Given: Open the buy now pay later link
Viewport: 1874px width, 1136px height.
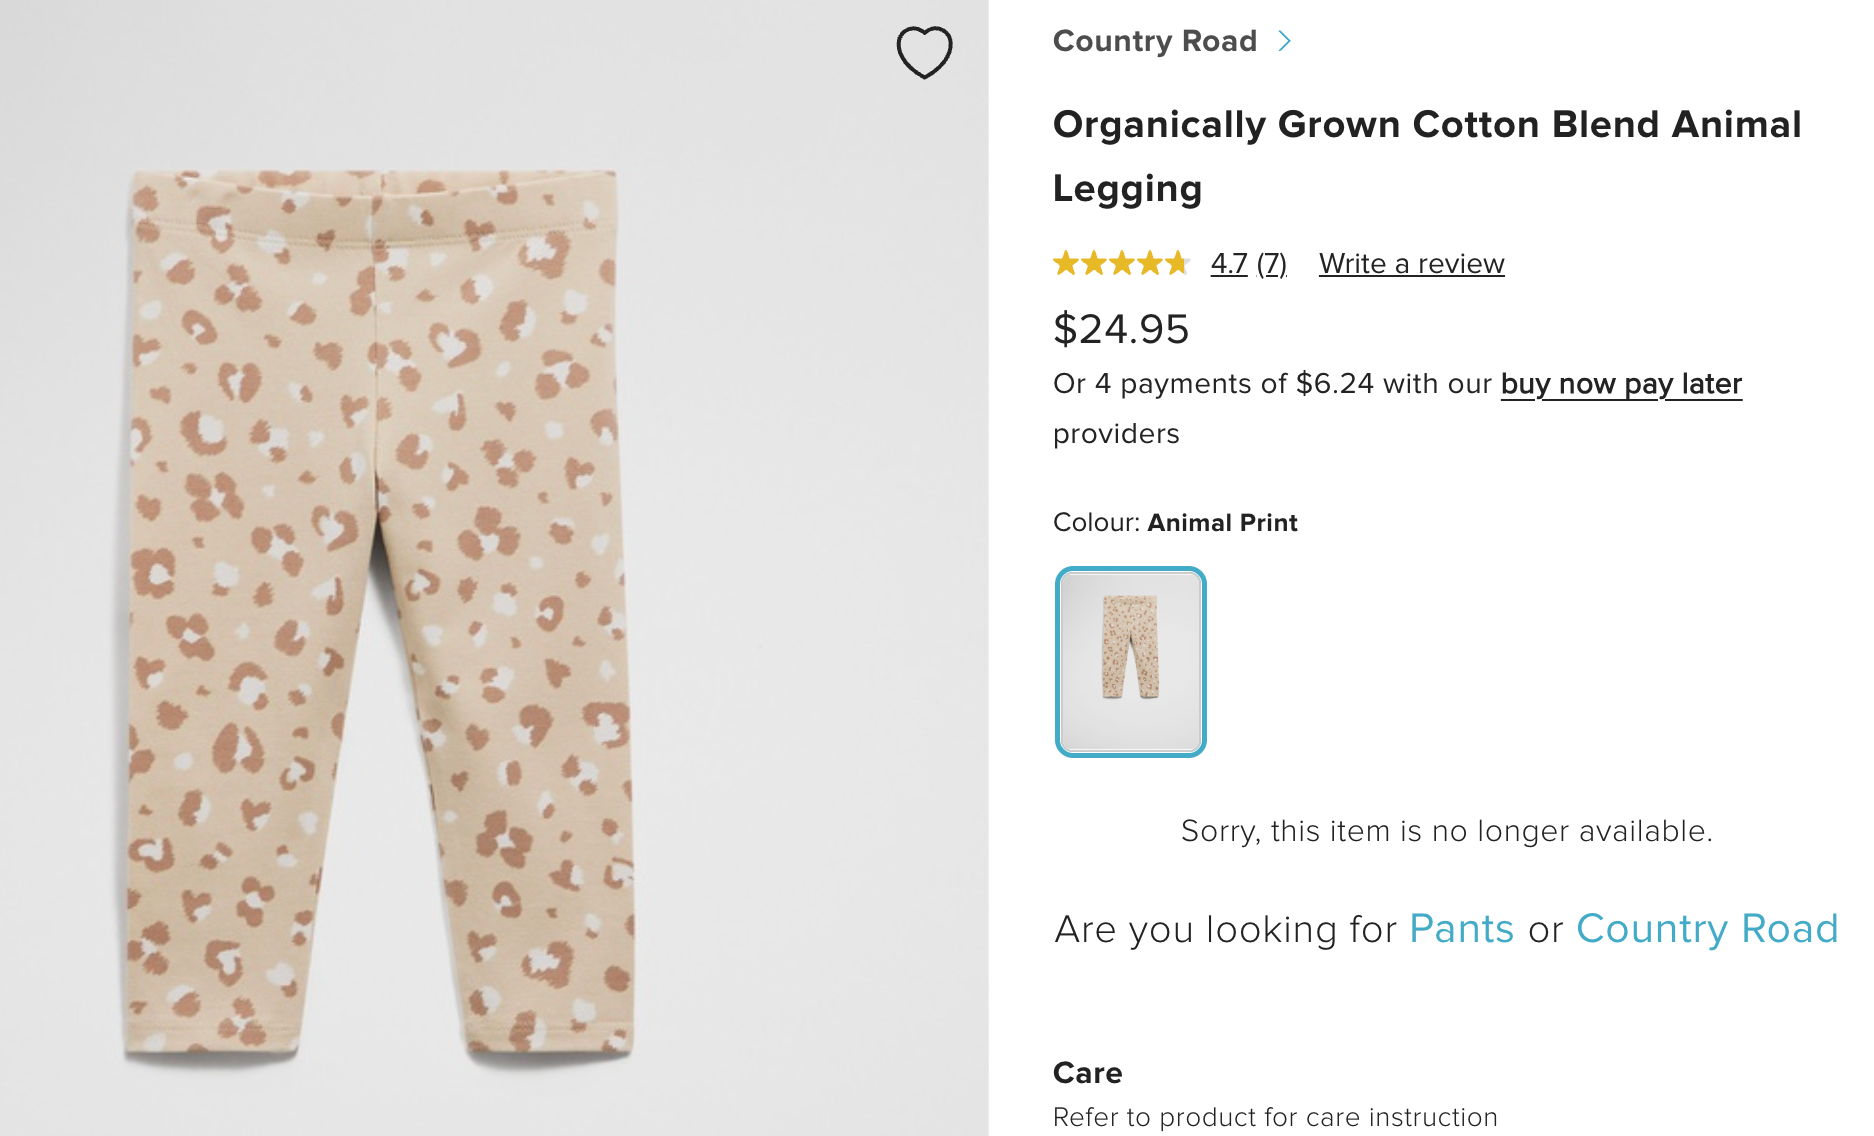Looking at the screenshot, I should (1621, 384).
